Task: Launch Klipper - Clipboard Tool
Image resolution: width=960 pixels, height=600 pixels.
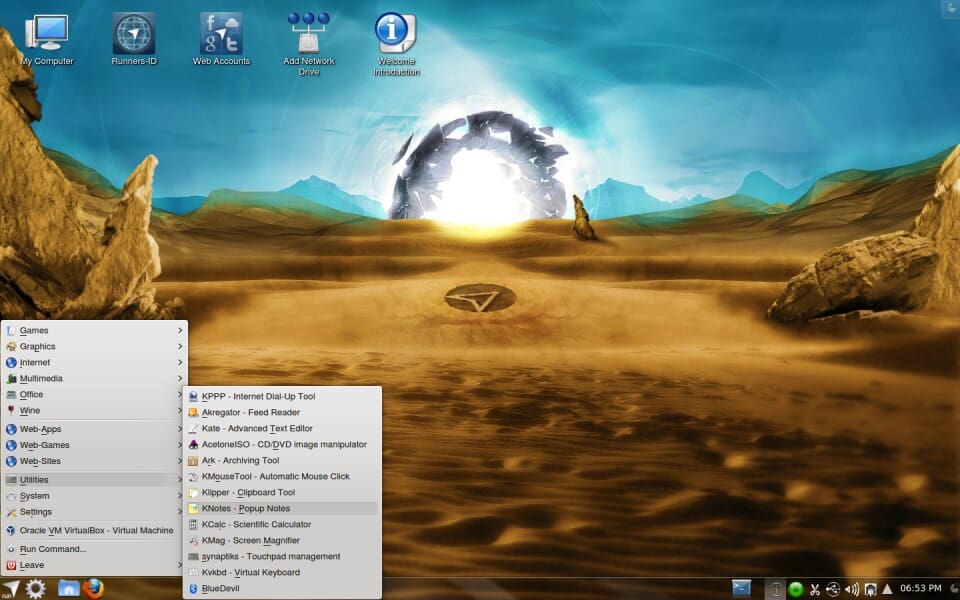Action: click(x=282, y=492)
